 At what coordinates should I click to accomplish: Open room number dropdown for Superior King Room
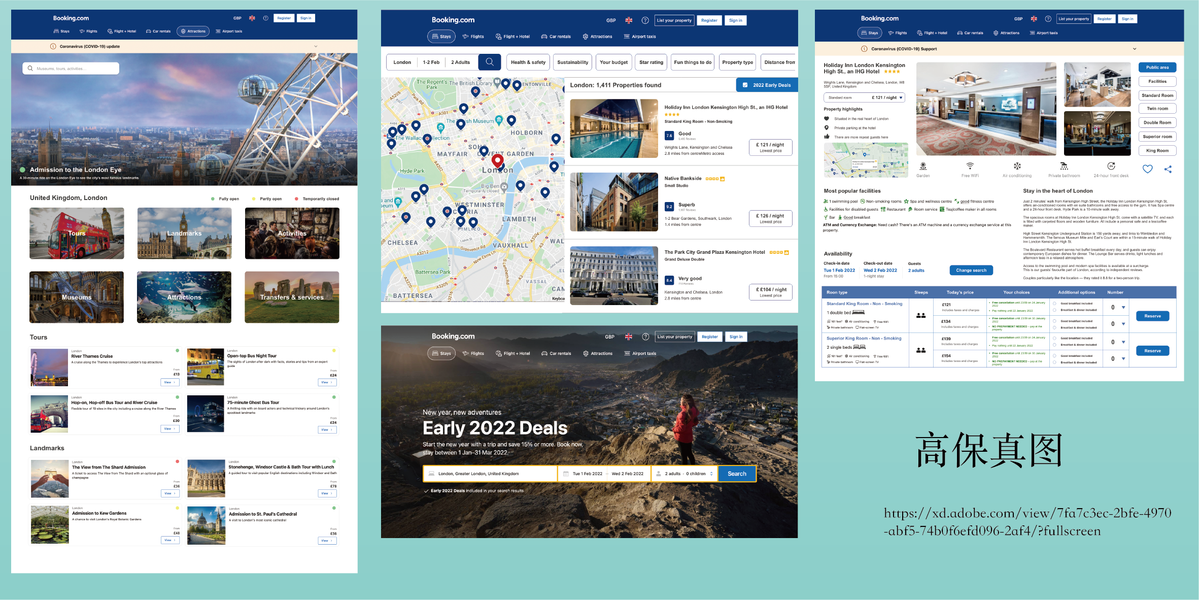click(x=1123, y=342)
